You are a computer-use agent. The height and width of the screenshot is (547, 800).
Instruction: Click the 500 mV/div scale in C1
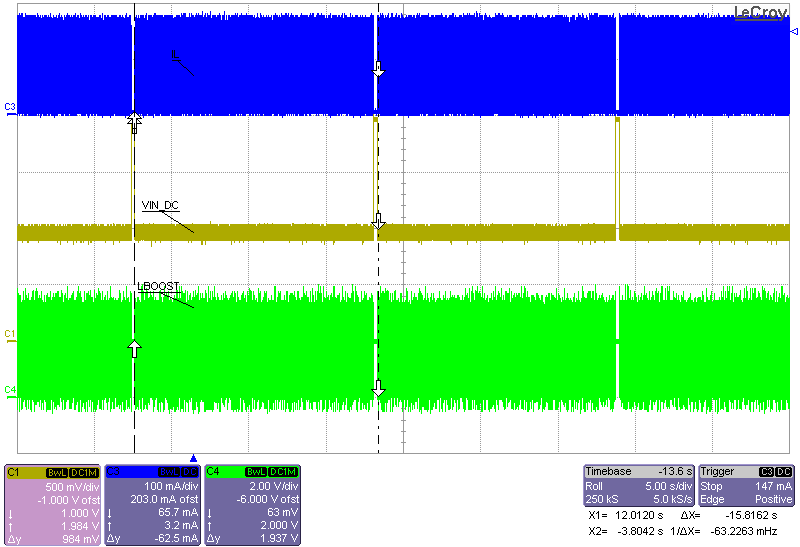72,487
